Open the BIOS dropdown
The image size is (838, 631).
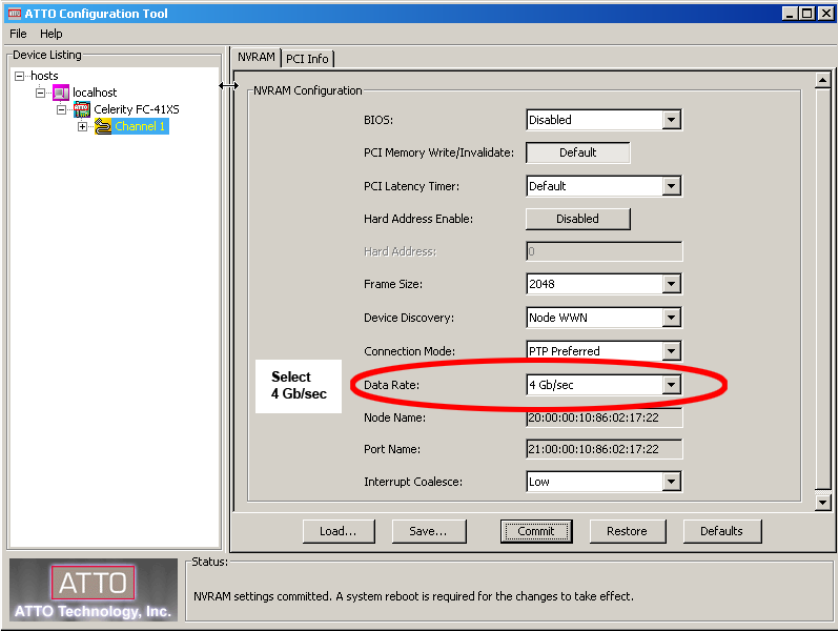671,120
